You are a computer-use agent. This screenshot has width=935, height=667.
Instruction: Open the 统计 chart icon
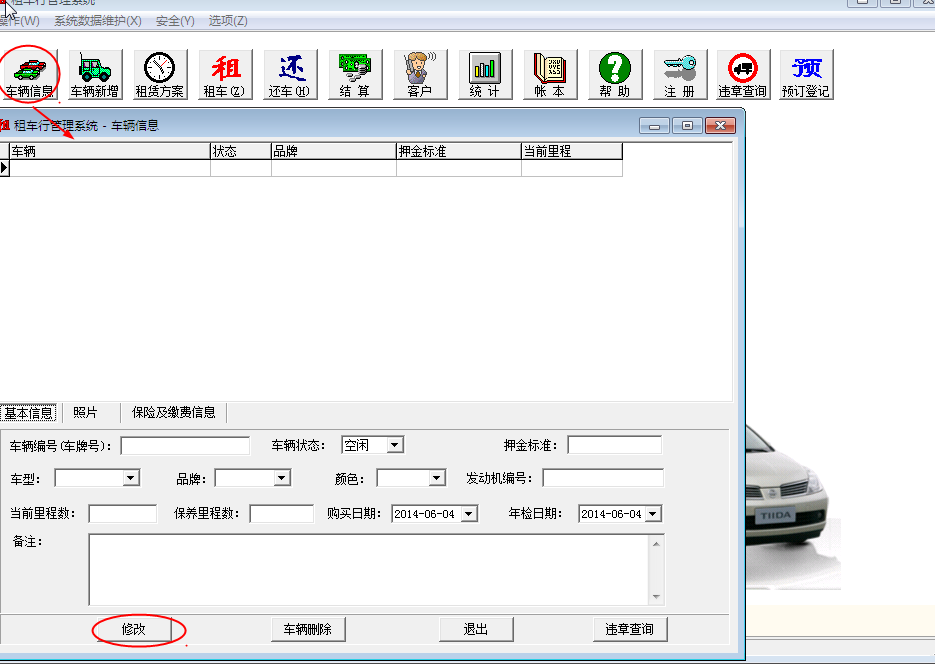pyautogui.click(x=485, y=75)
